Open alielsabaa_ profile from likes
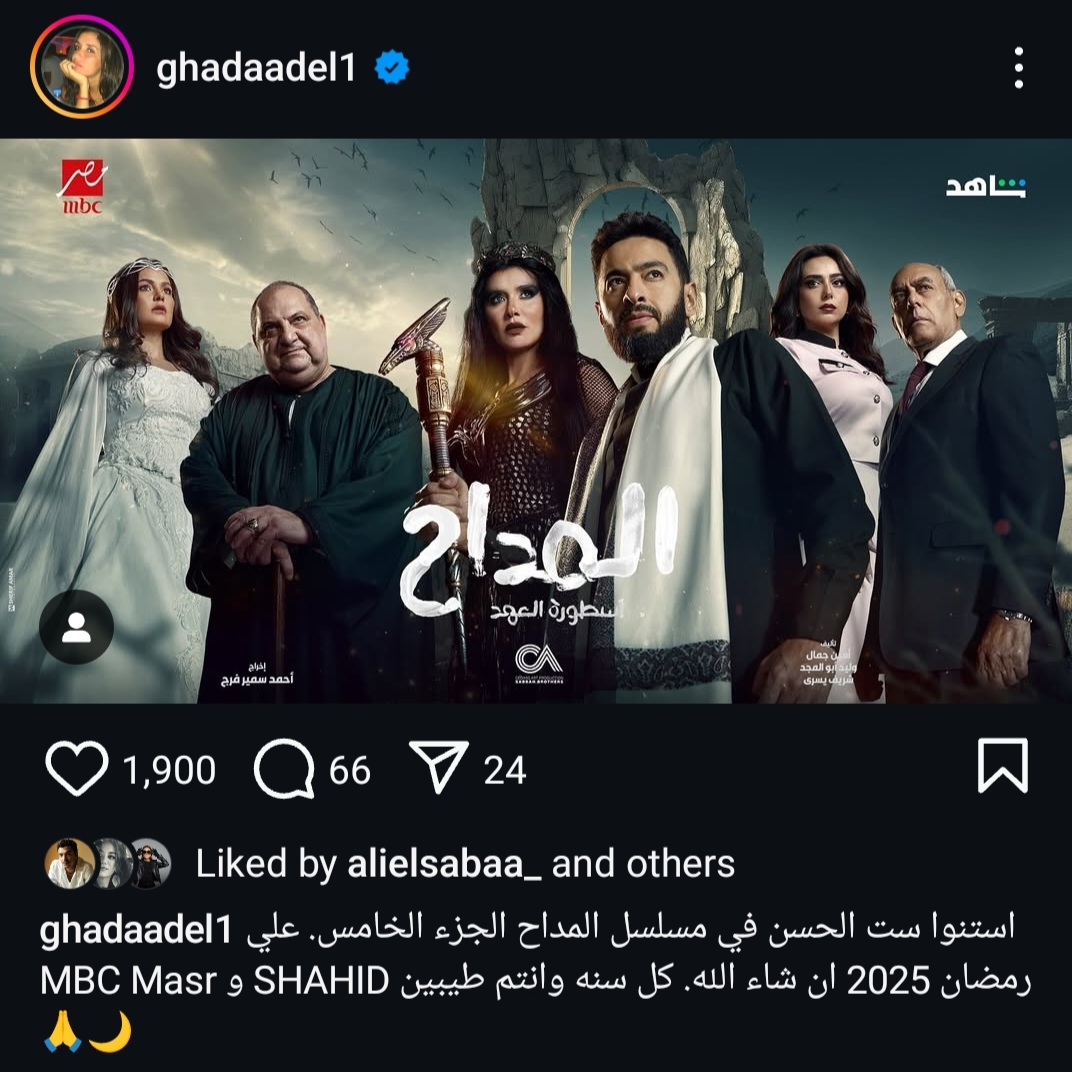 (444, 863)
